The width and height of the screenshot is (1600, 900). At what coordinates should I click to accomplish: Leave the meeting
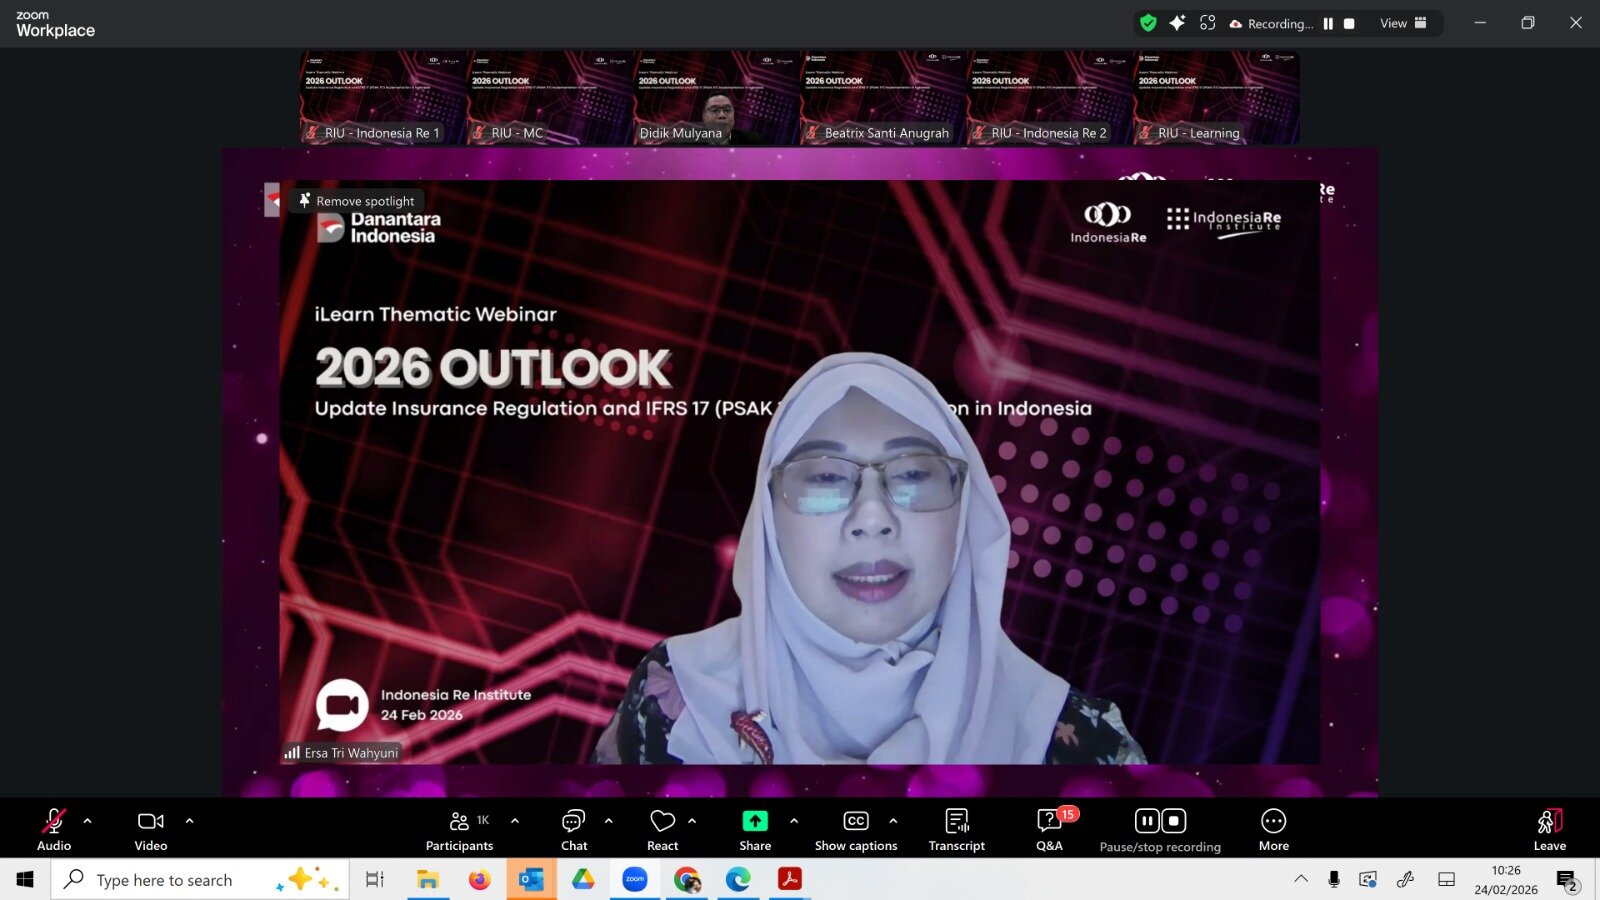(x=1549, y=826)
